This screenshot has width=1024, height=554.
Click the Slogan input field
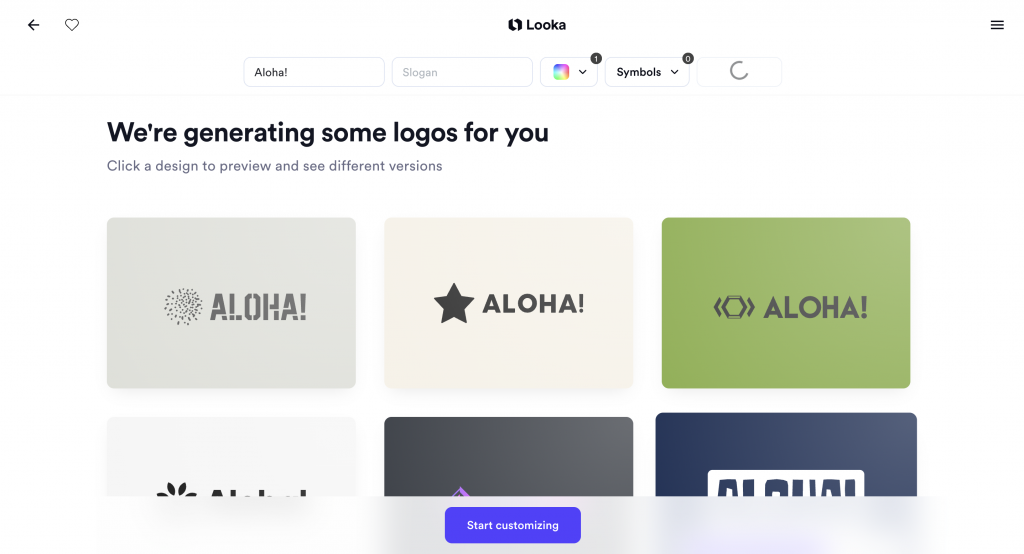pos(462,72)
